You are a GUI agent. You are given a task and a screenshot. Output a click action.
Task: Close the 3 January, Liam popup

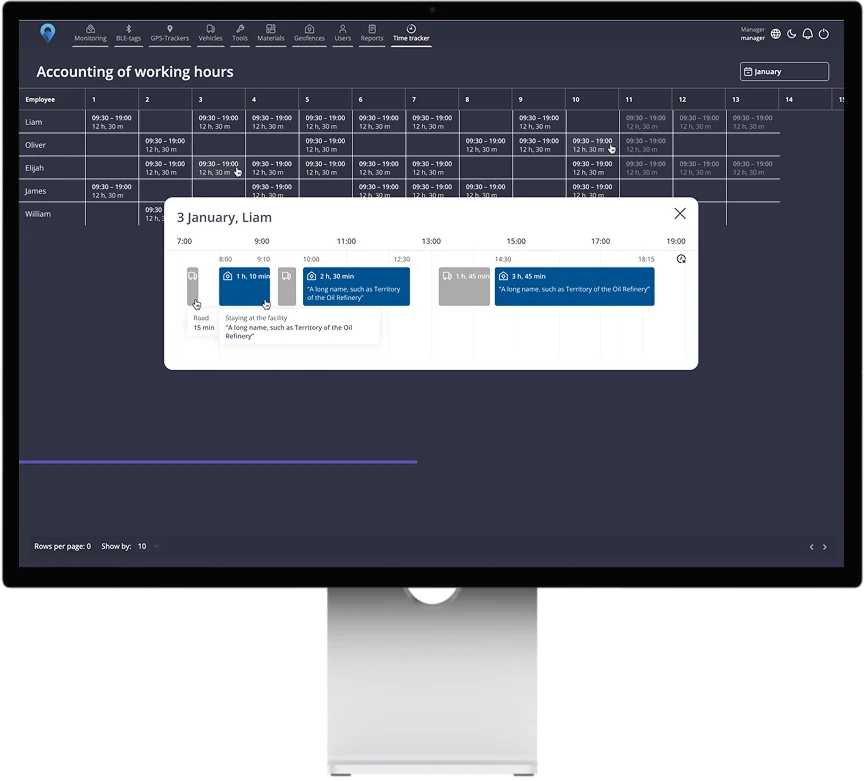pos(680,214)
